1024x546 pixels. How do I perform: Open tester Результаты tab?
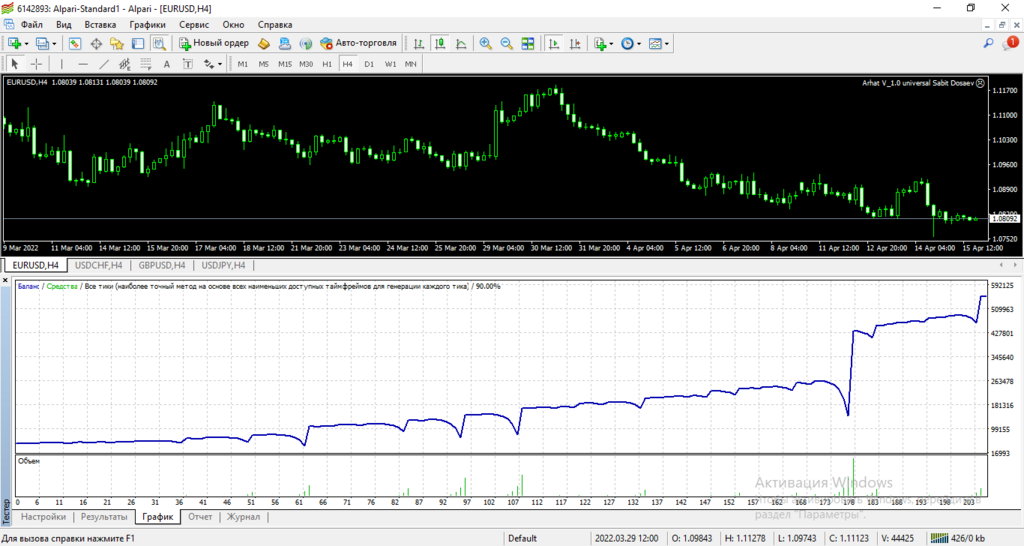pyautogui.click(x=104, y=517)
